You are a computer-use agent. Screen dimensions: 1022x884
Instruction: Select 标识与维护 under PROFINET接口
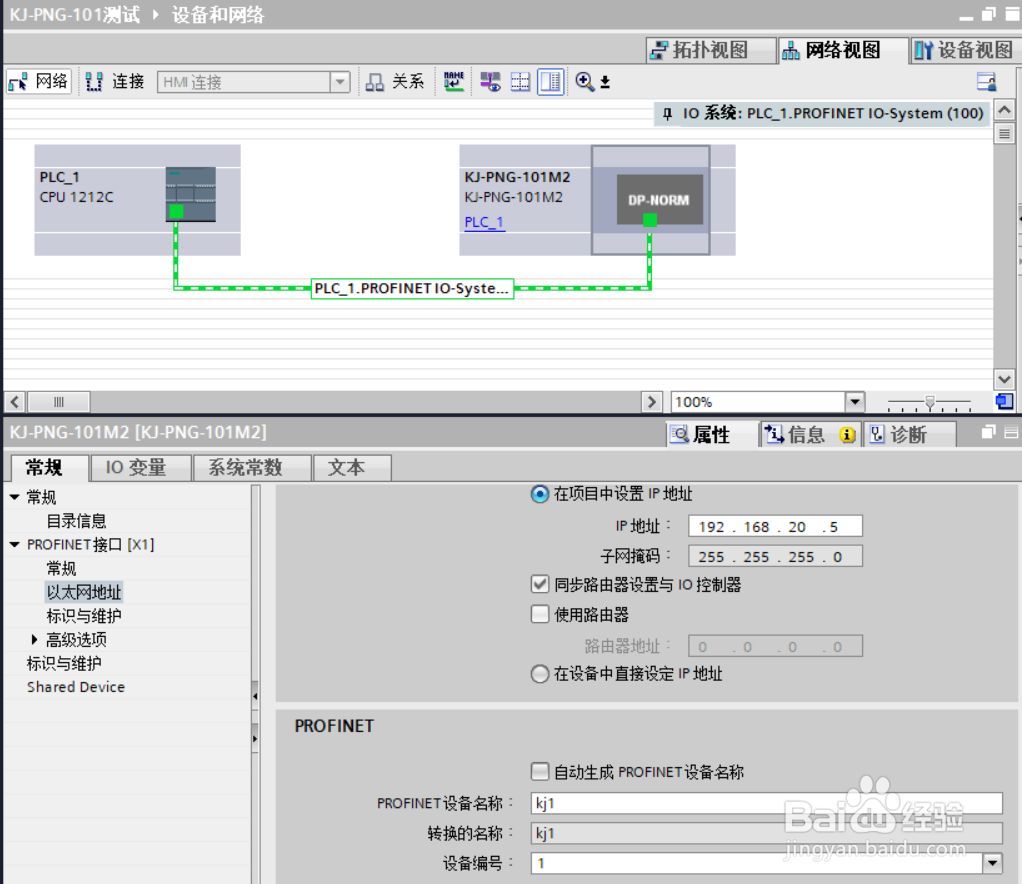coord(83,616)
